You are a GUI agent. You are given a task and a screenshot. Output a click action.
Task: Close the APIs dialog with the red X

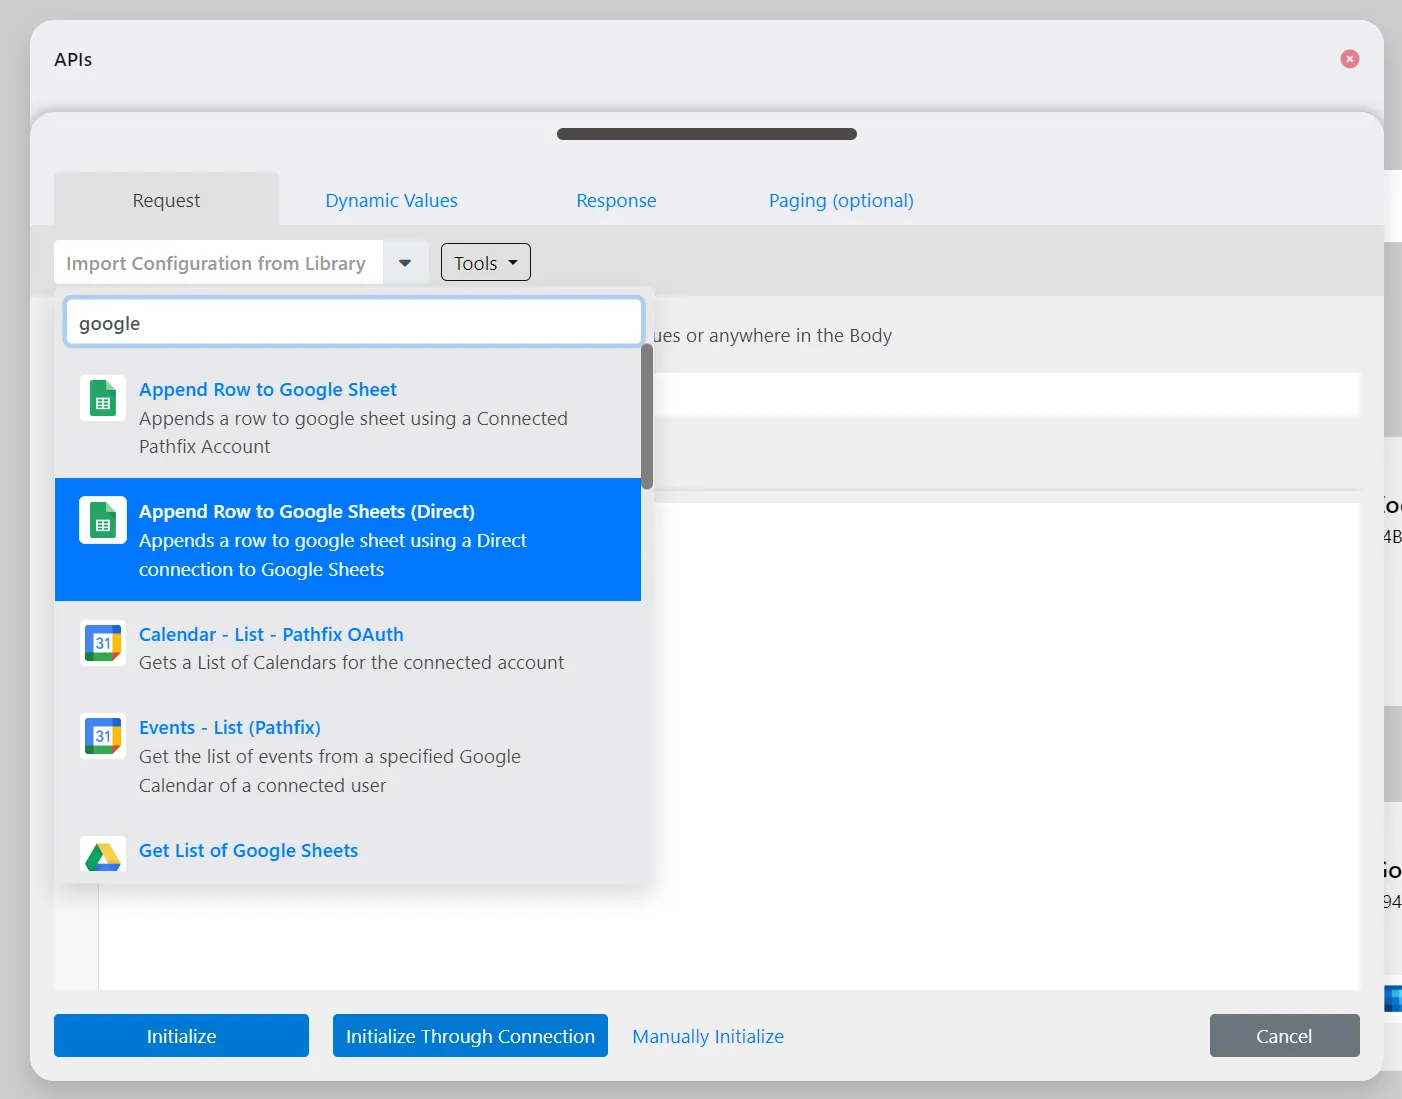tap(1350, 59)
